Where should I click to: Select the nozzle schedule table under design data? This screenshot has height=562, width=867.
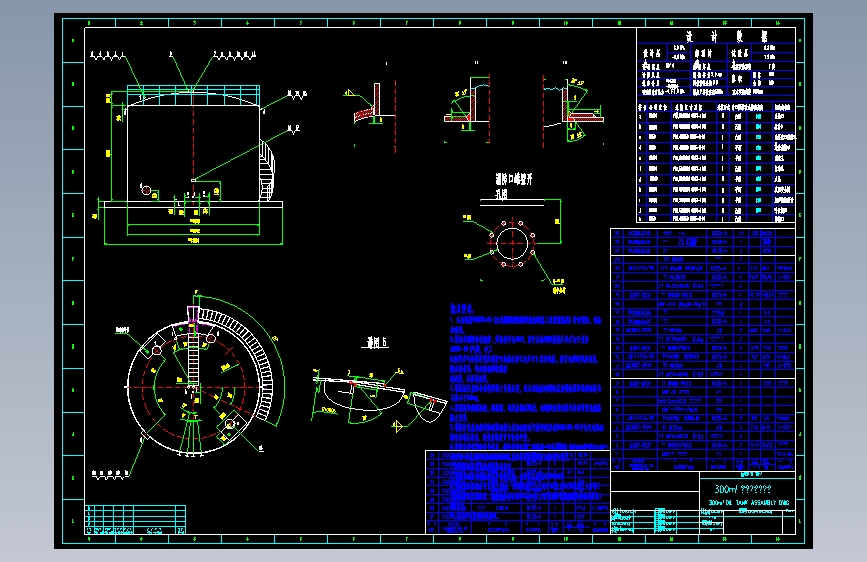(x=716, y=162)
